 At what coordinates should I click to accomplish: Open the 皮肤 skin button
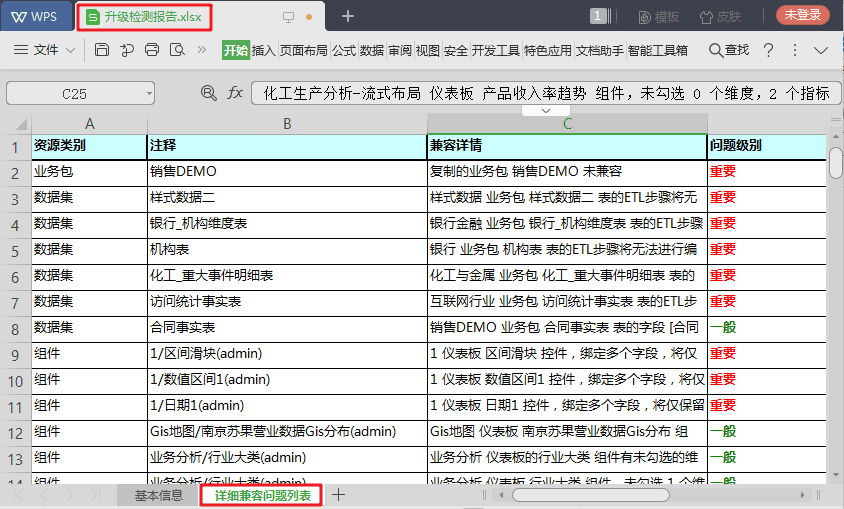[x=720, y=17]
